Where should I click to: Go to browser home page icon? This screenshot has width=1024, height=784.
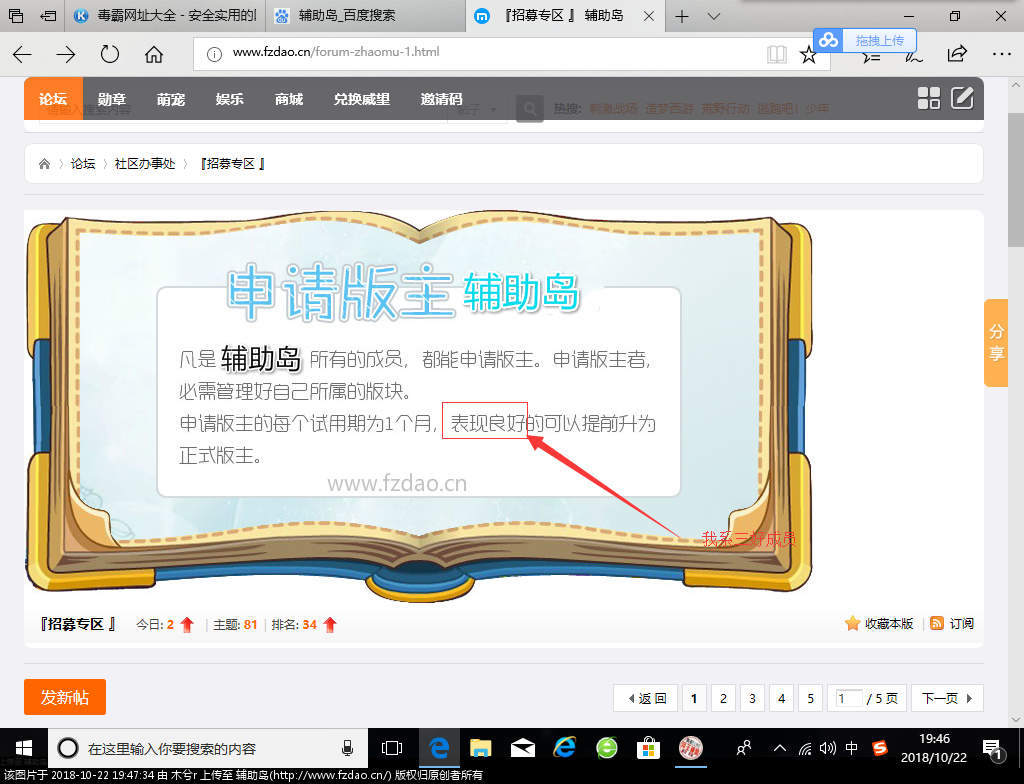pos(154,54)
